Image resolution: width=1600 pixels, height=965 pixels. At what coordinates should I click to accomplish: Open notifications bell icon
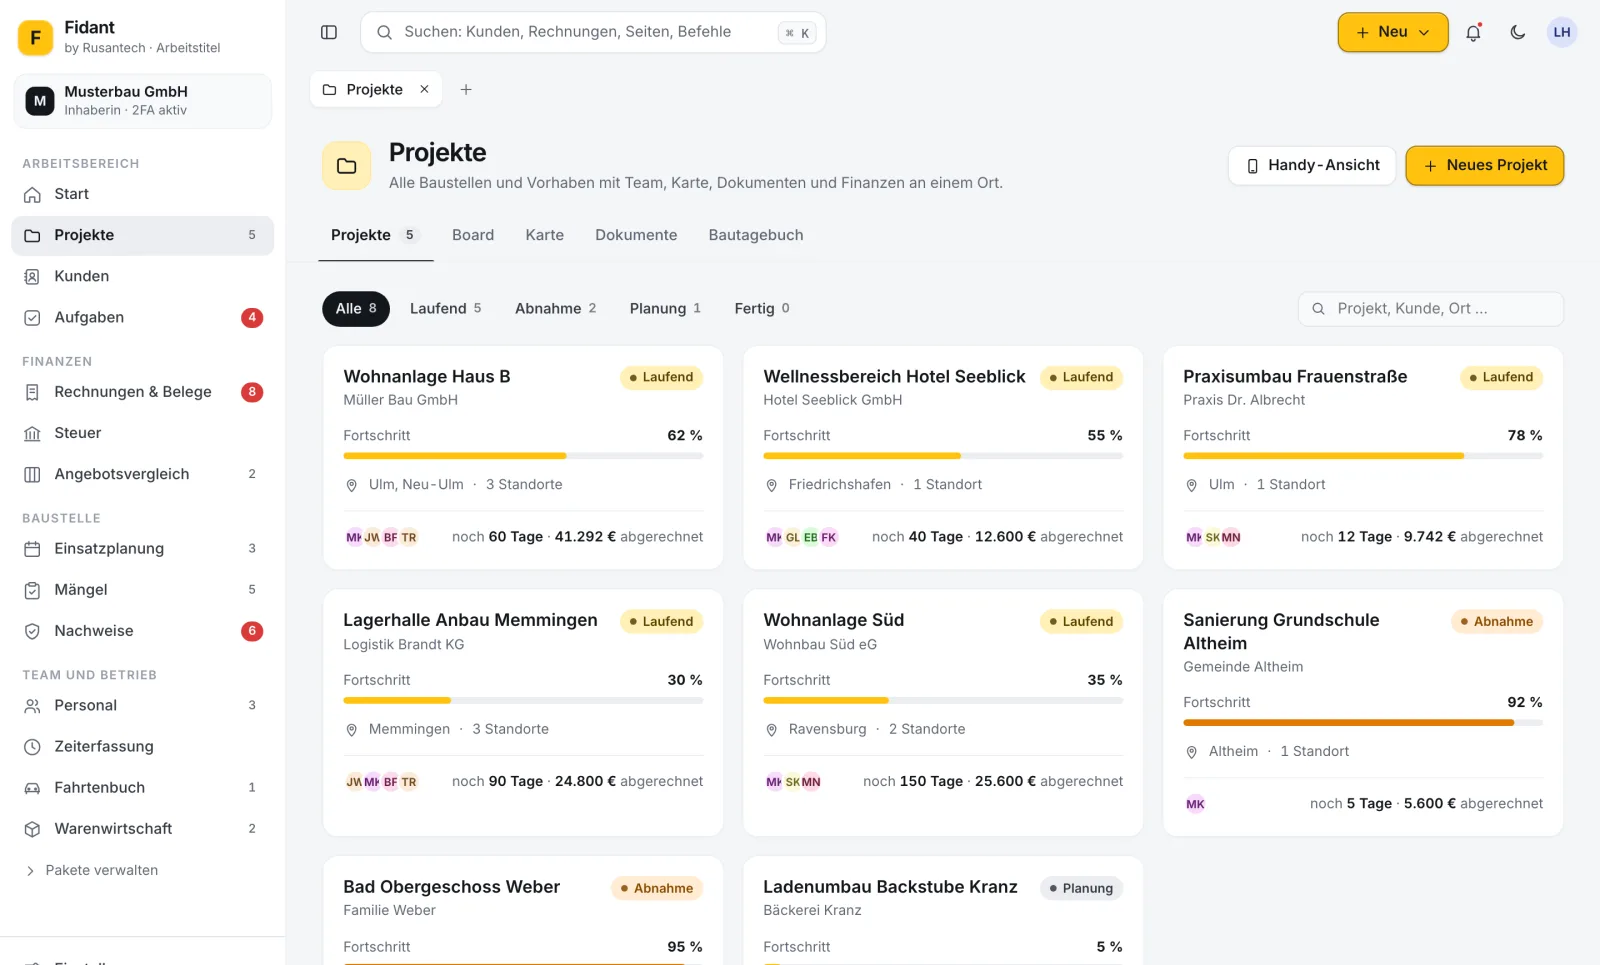click(1473, 32)
